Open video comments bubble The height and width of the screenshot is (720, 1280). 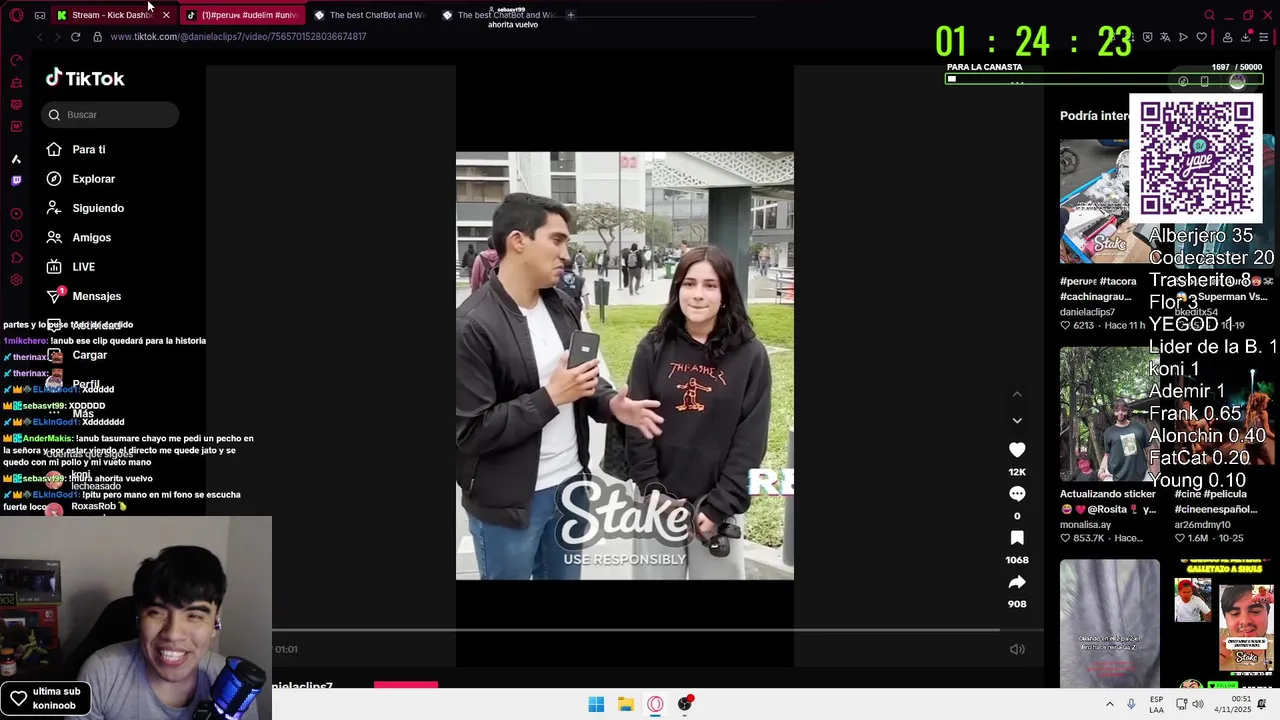point(1017,494)
